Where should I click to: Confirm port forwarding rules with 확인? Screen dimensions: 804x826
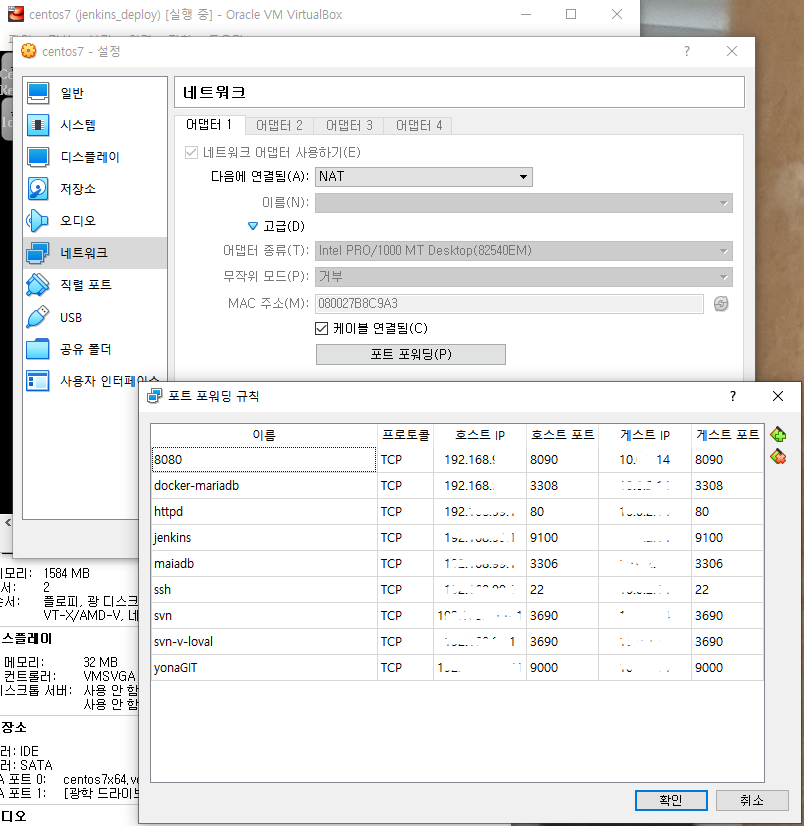[x=671, y=800]
